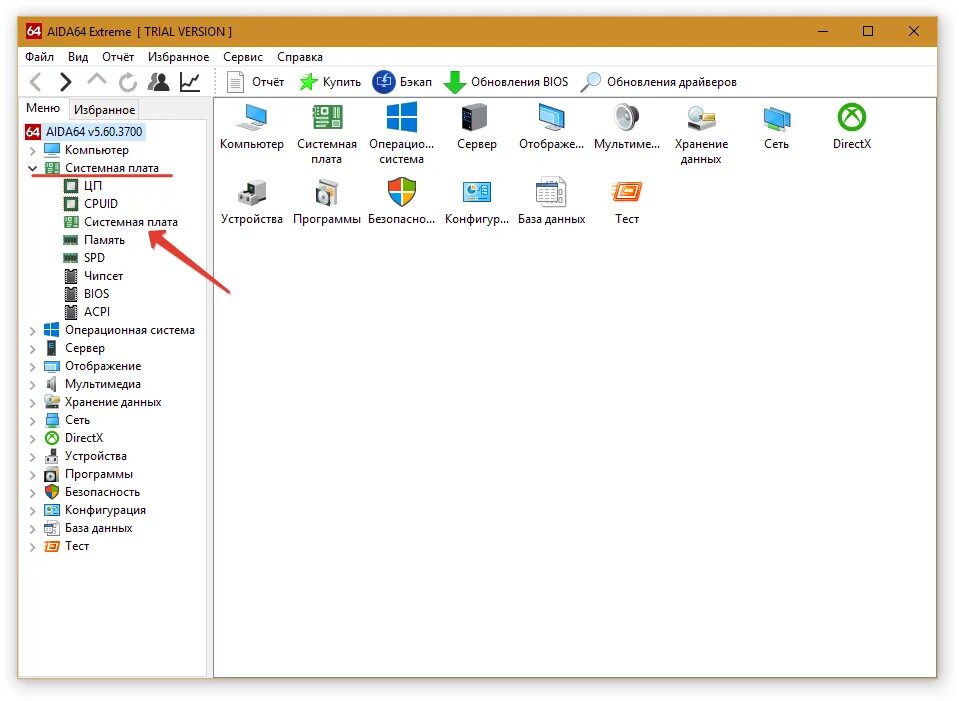This screenshot has height=701, width=959.
Task: Expand the Устройства tree node
Action: pos(32,456)
